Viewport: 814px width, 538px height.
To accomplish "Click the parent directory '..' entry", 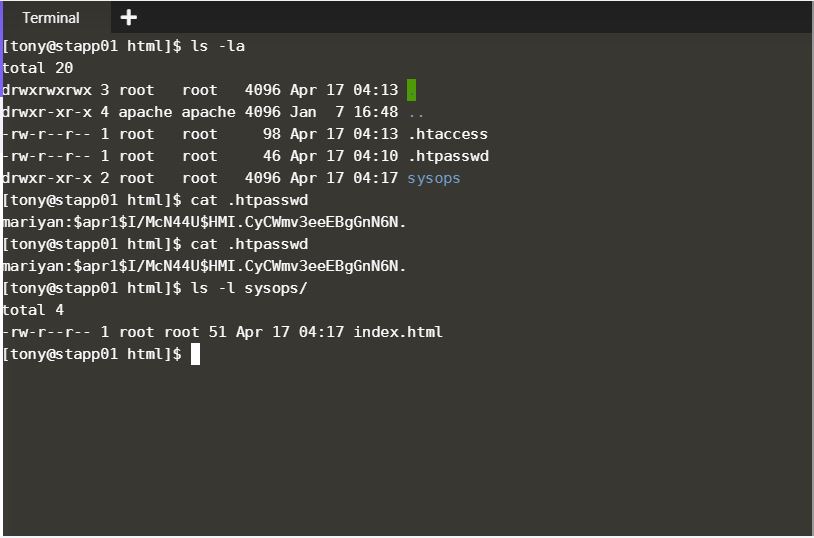I will click(416, 112).
